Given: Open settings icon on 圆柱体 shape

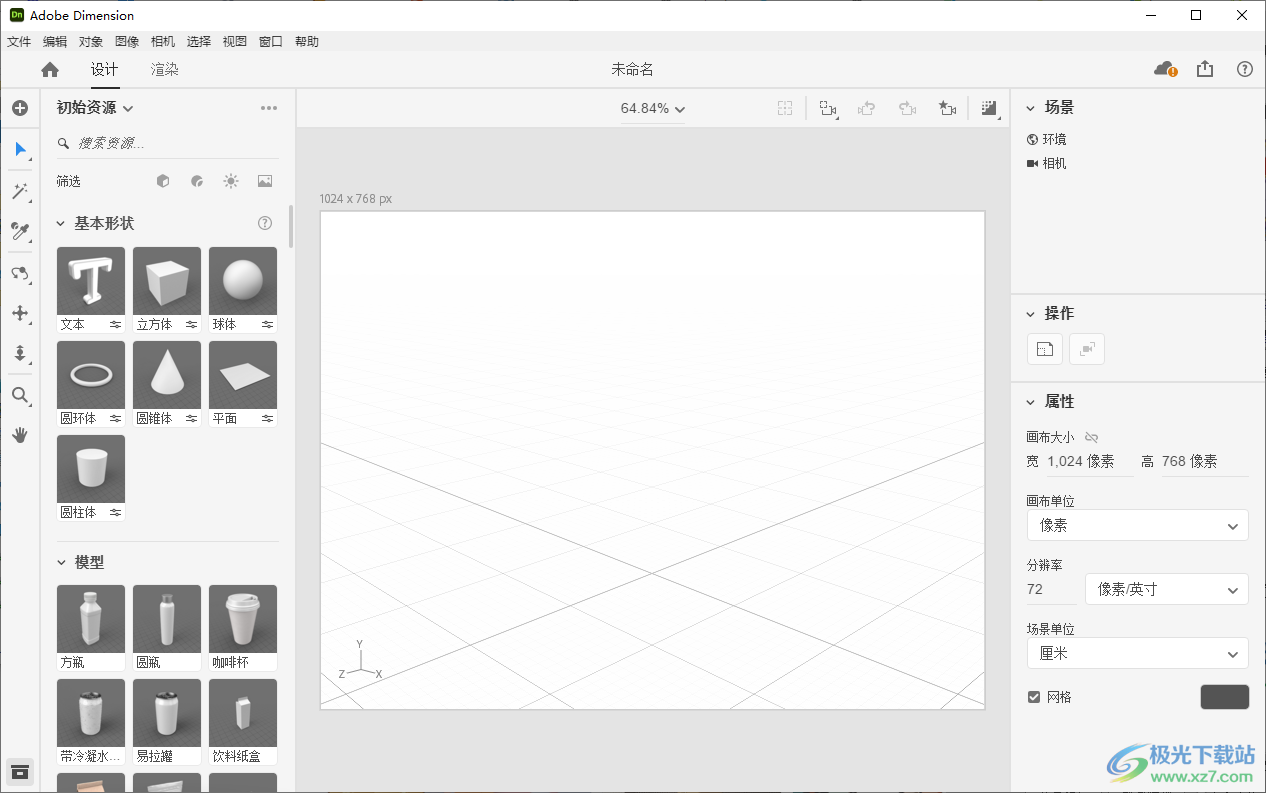Looking at the screenshot, I should pyautogui.click(x=115, y=513).
